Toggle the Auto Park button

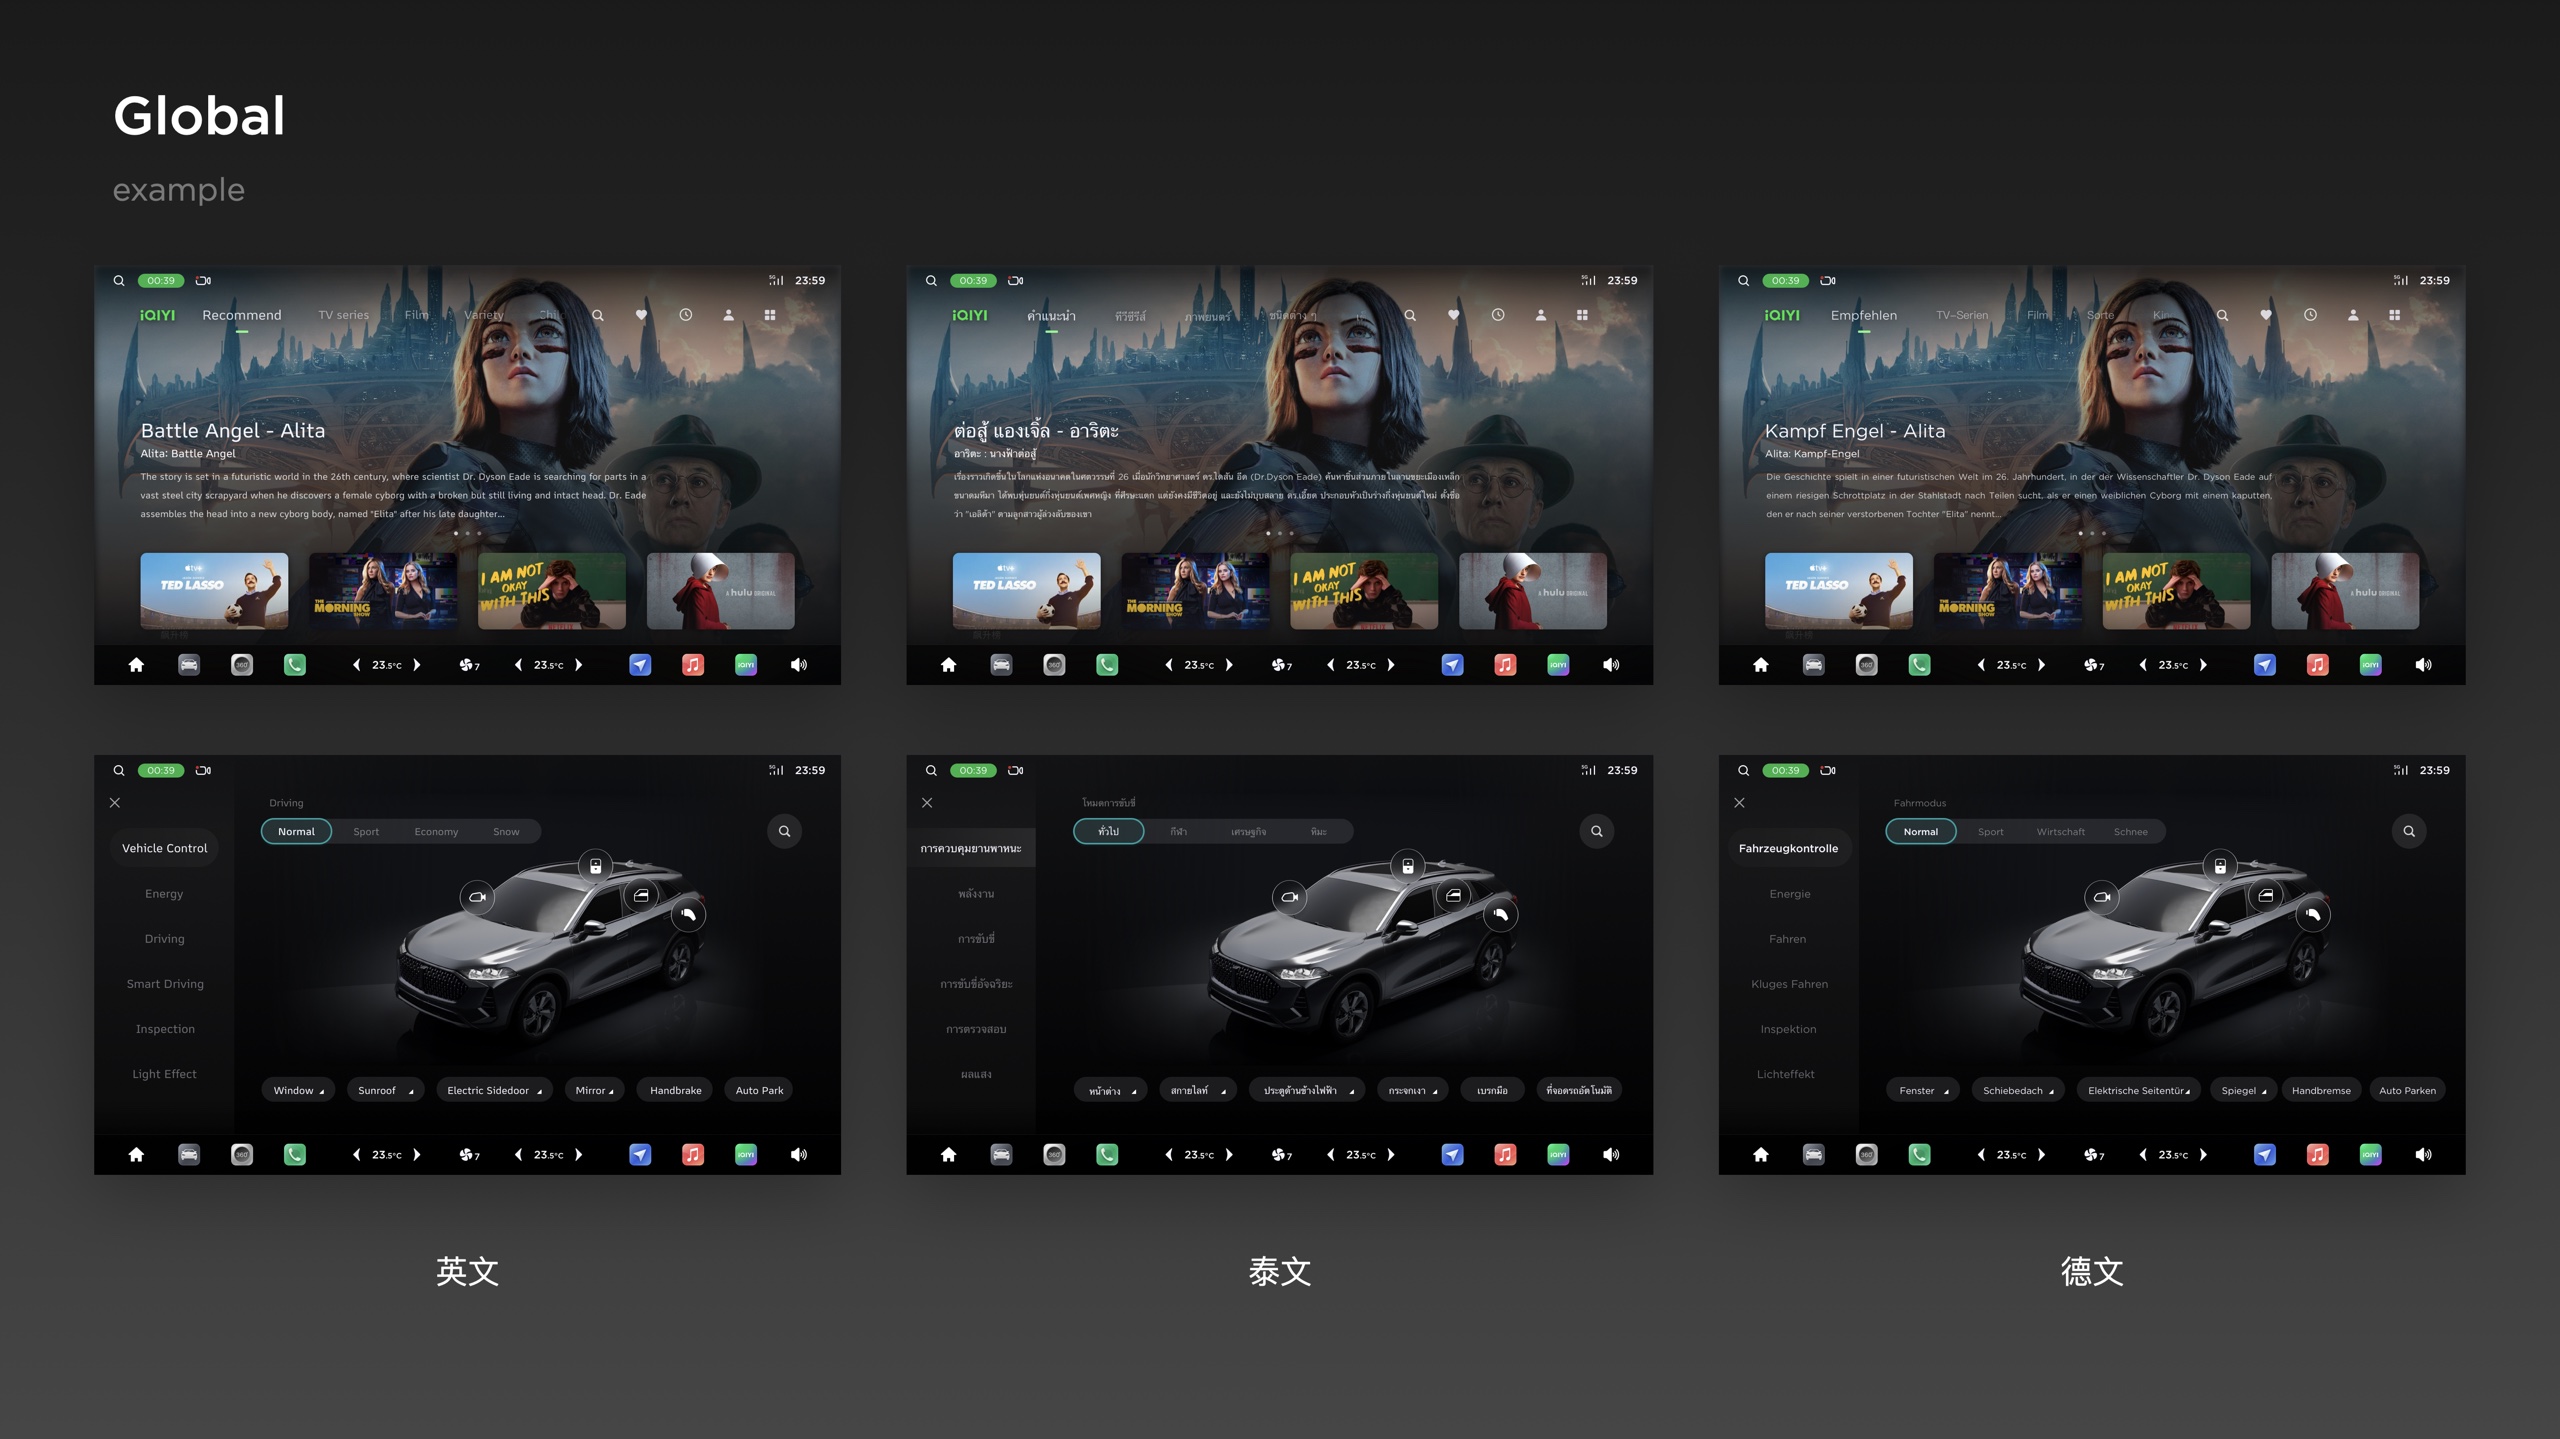(x=759, y=1090)
